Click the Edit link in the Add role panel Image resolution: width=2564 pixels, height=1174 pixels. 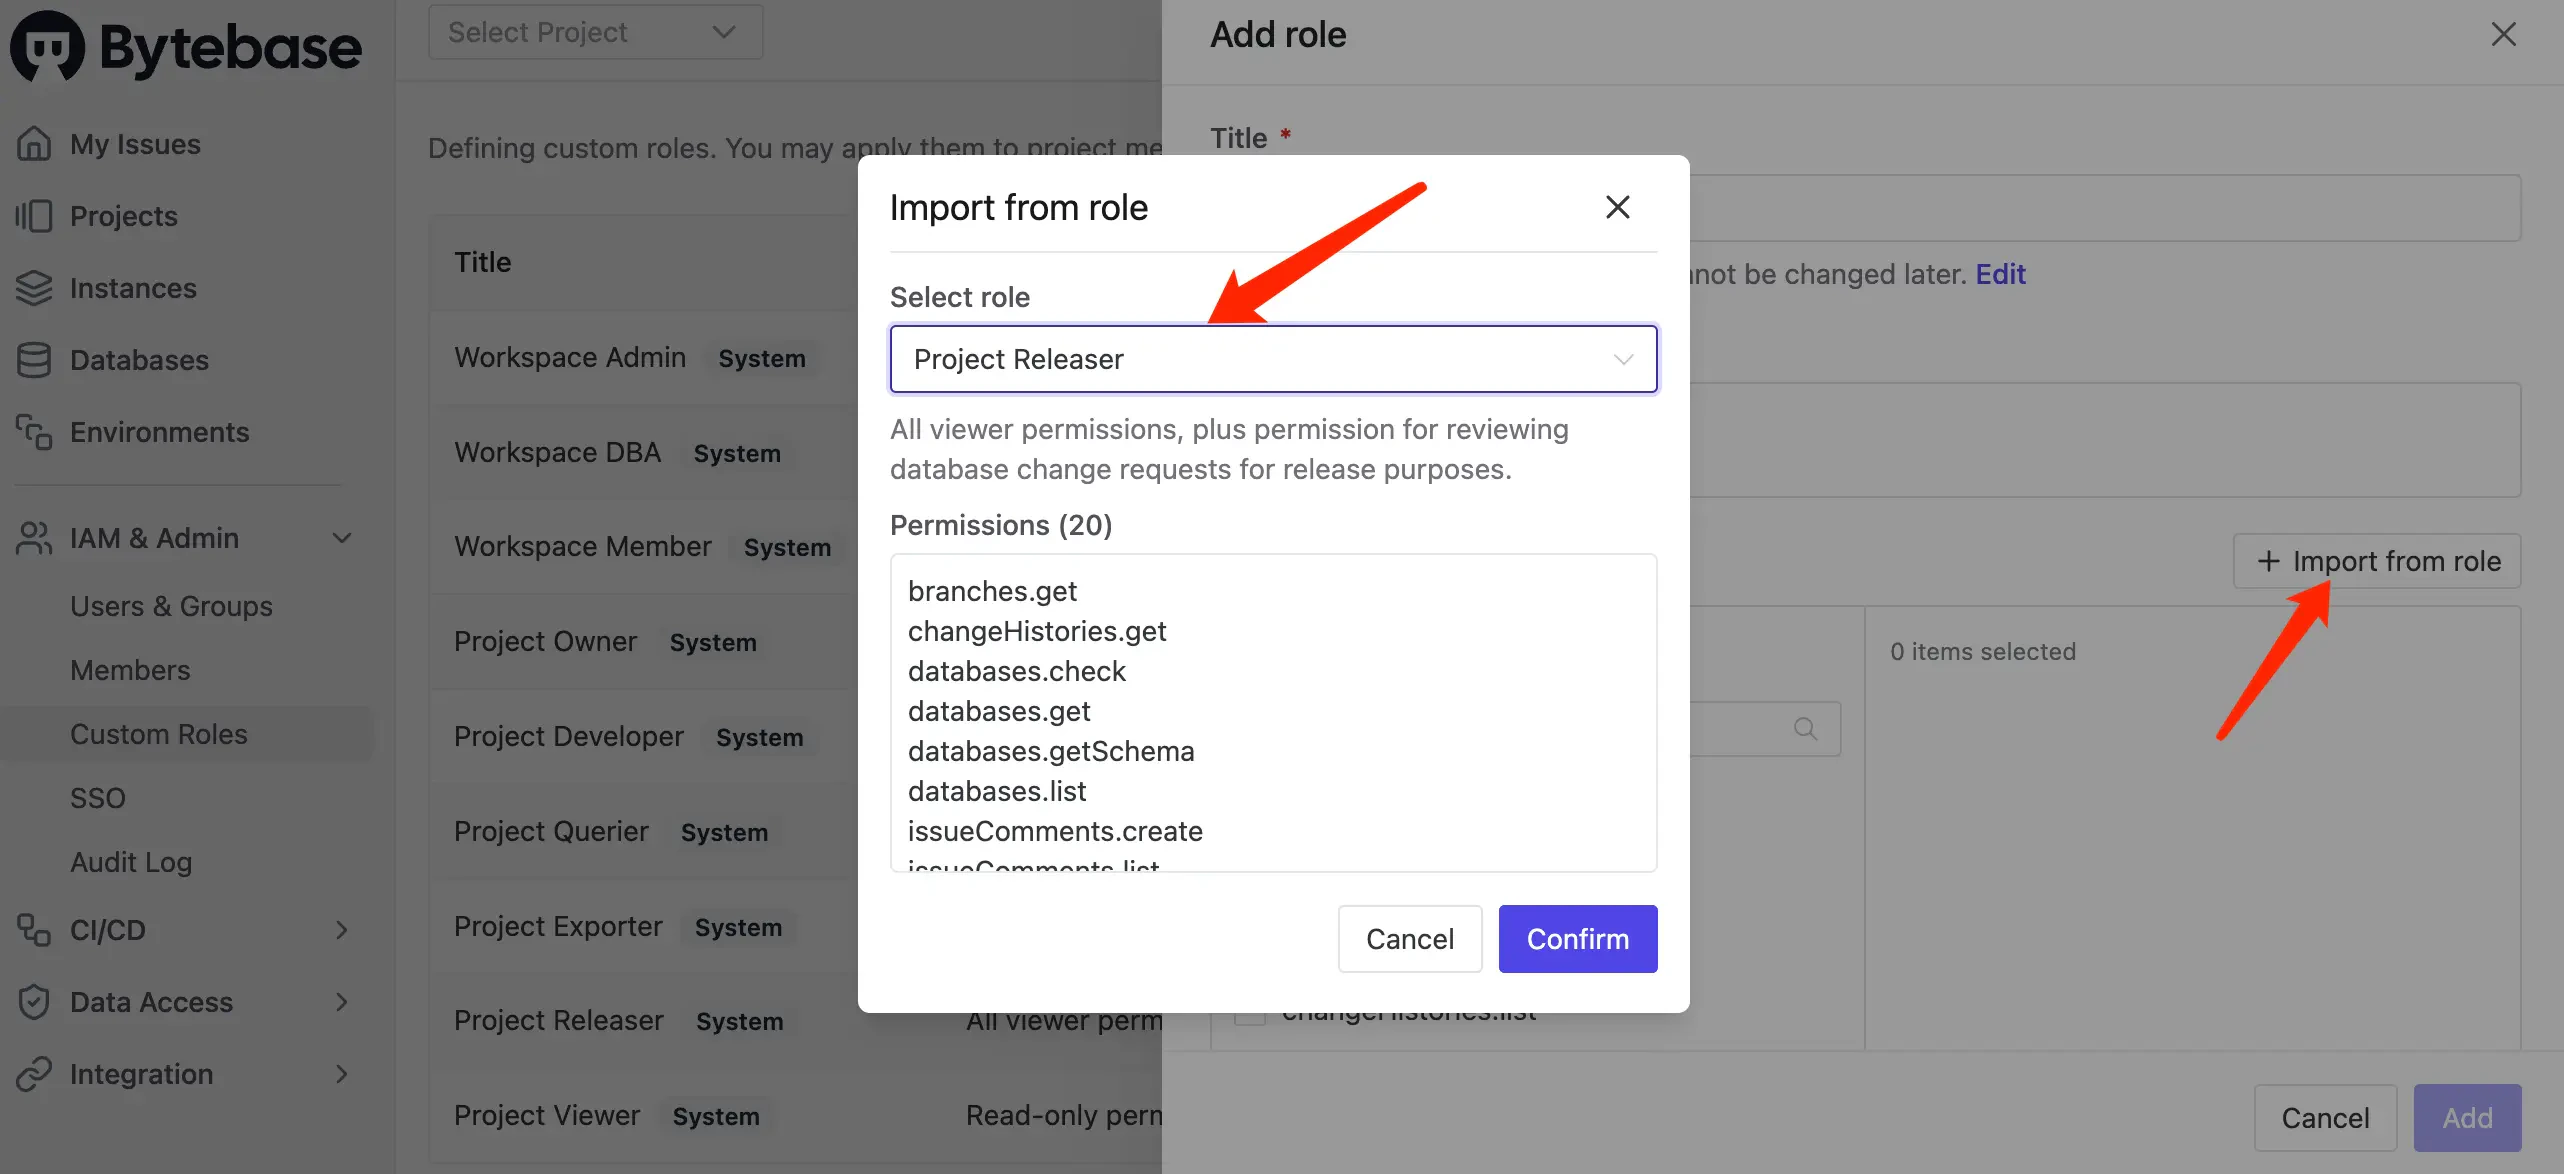point(2000,274)
